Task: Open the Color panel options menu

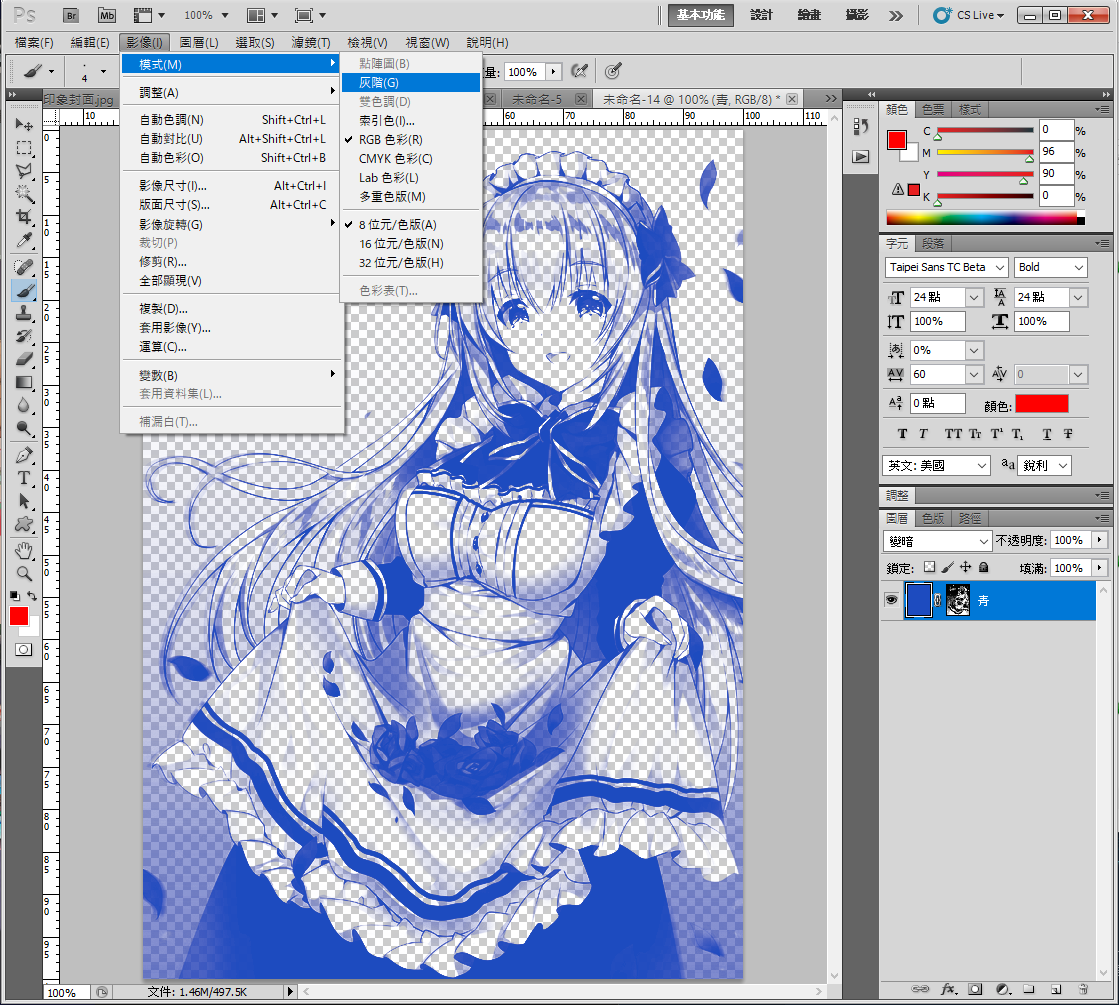Action: pyautogui.click(x=1103, y=109)
